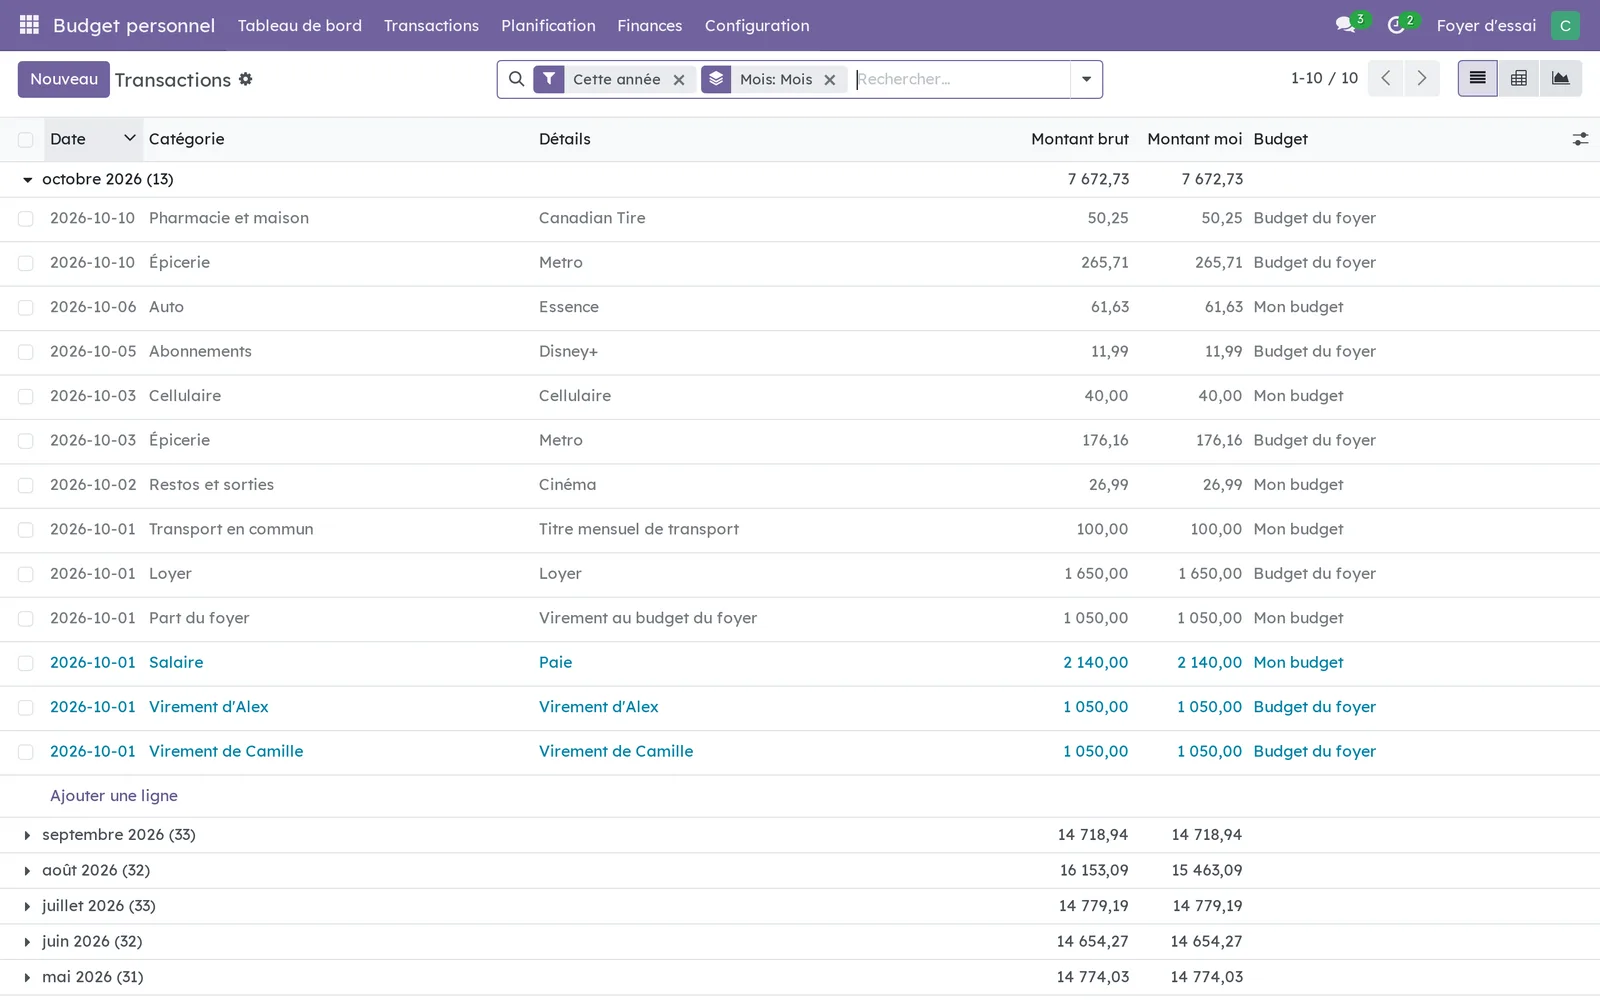This screenshot has width=1600, height=1000.
Task: Go to next page arrow
Action: tap(1422, 78)
